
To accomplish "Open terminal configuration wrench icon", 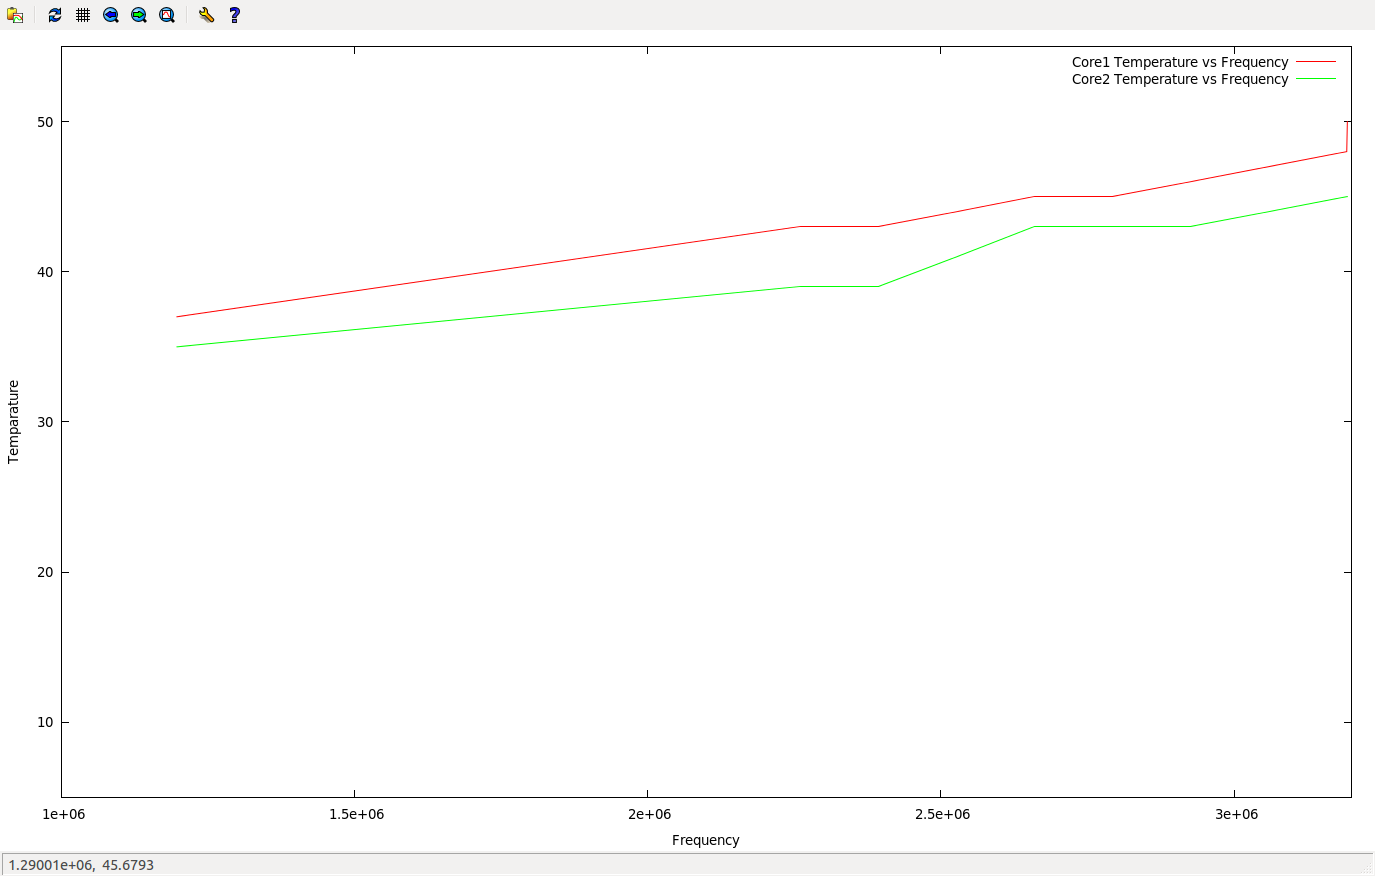I will coord(206,15).
